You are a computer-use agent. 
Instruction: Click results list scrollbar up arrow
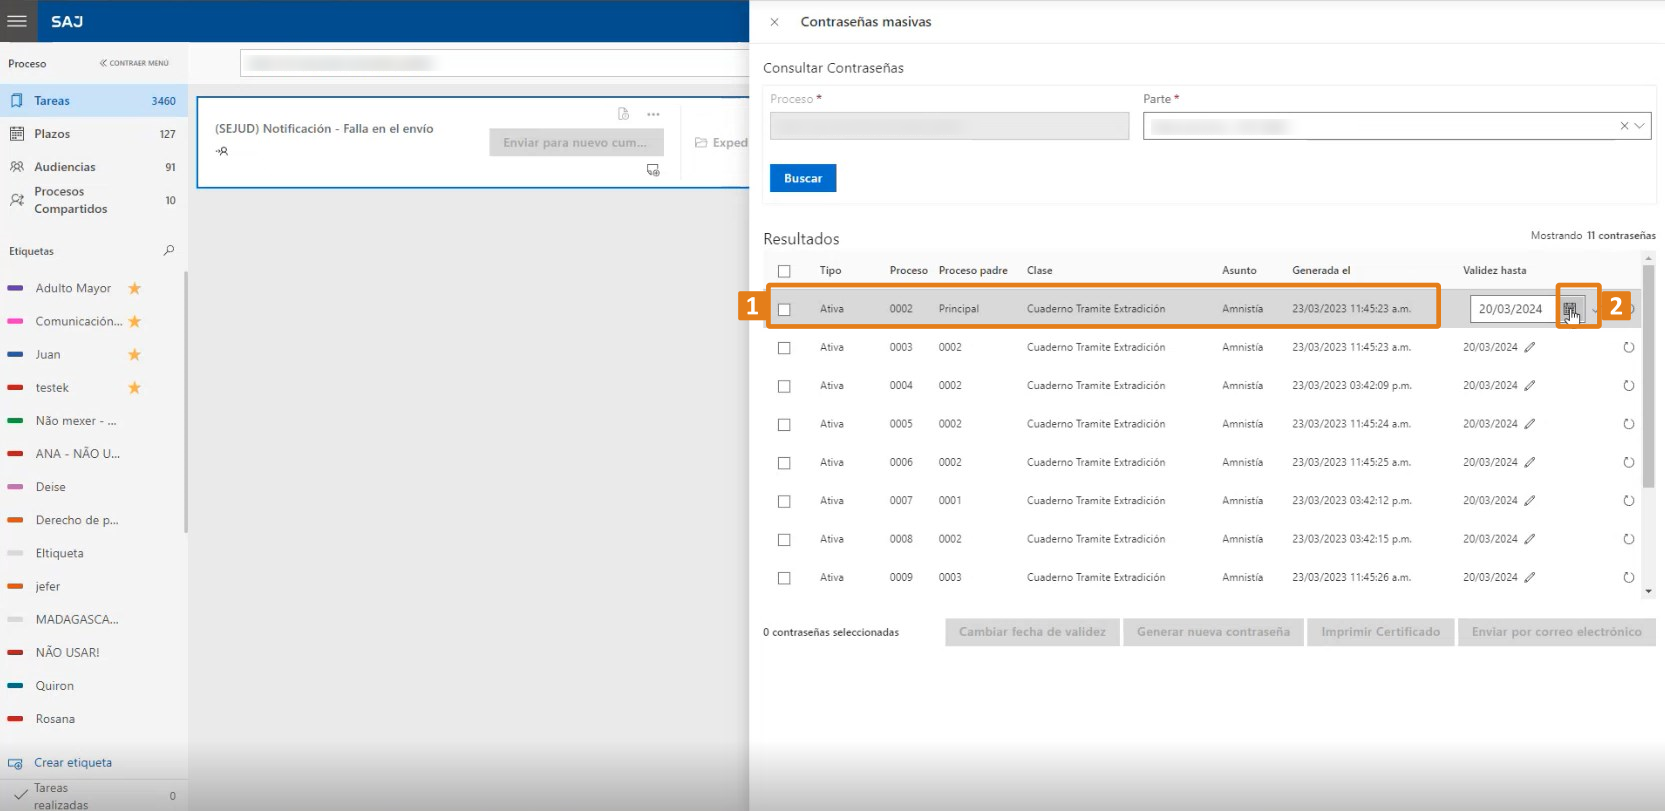click(1648, 258)
